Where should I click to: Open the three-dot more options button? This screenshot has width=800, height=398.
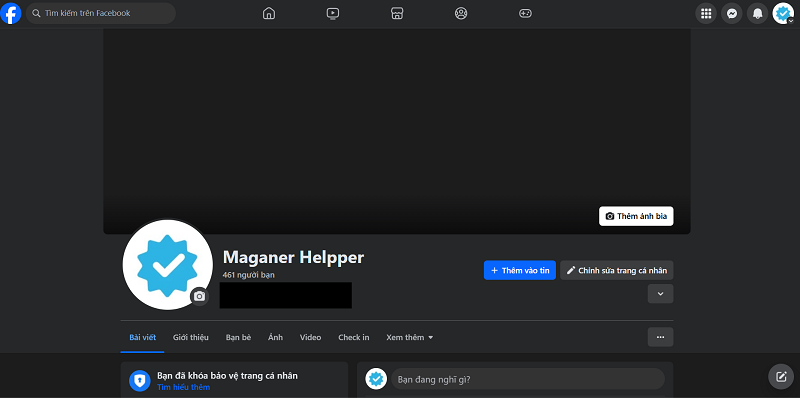(661, 337)
